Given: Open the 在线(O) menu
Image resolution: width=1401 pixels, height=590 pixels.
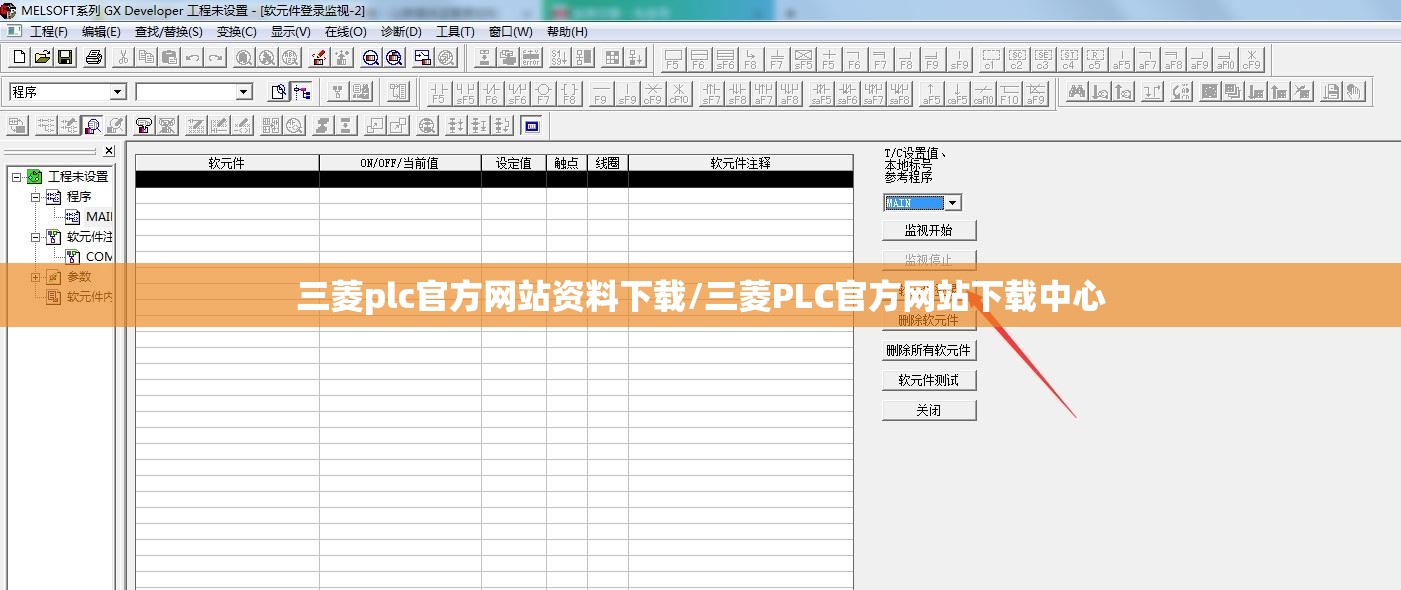Looking at the screenshot, I should [346, 31].
